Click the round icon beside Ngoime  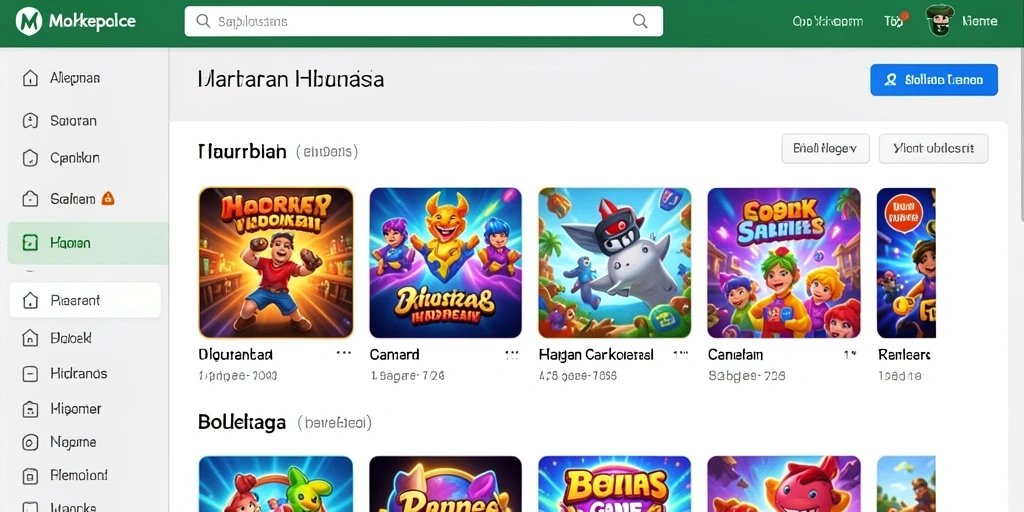[30, 443]
